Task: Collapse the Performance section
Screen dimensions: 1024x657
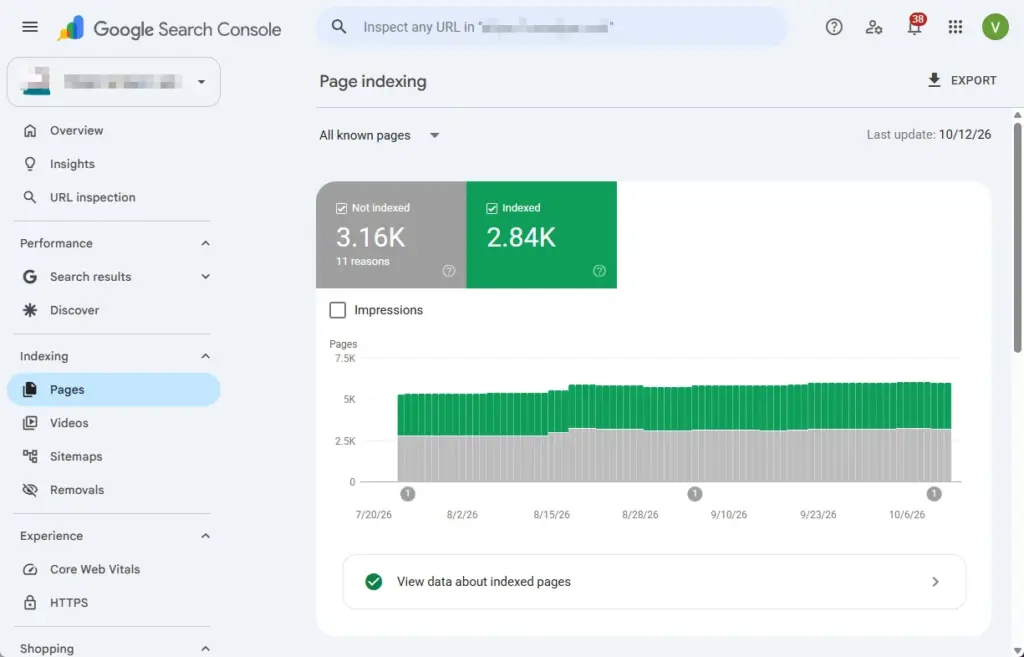Action: [x=205, y=244]
